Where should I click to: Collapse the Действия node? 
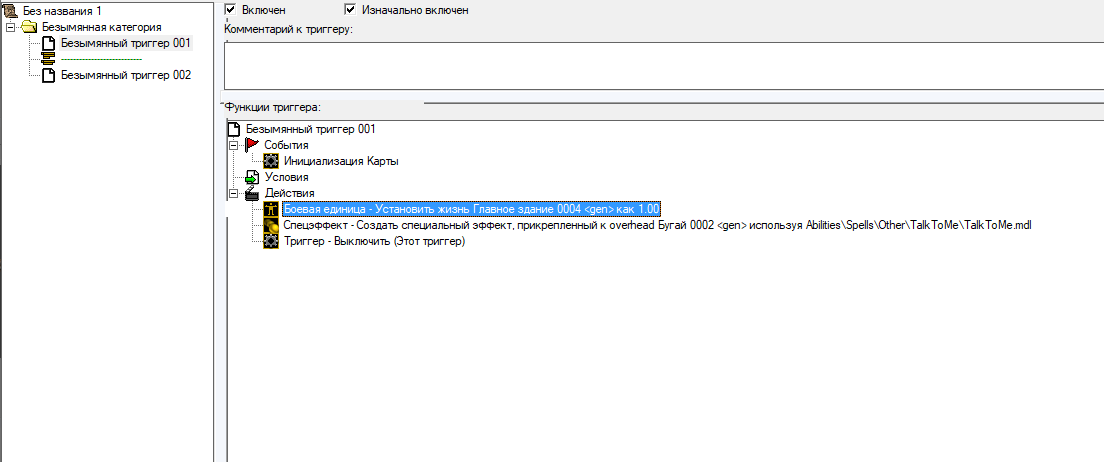(x=234, y=193)
